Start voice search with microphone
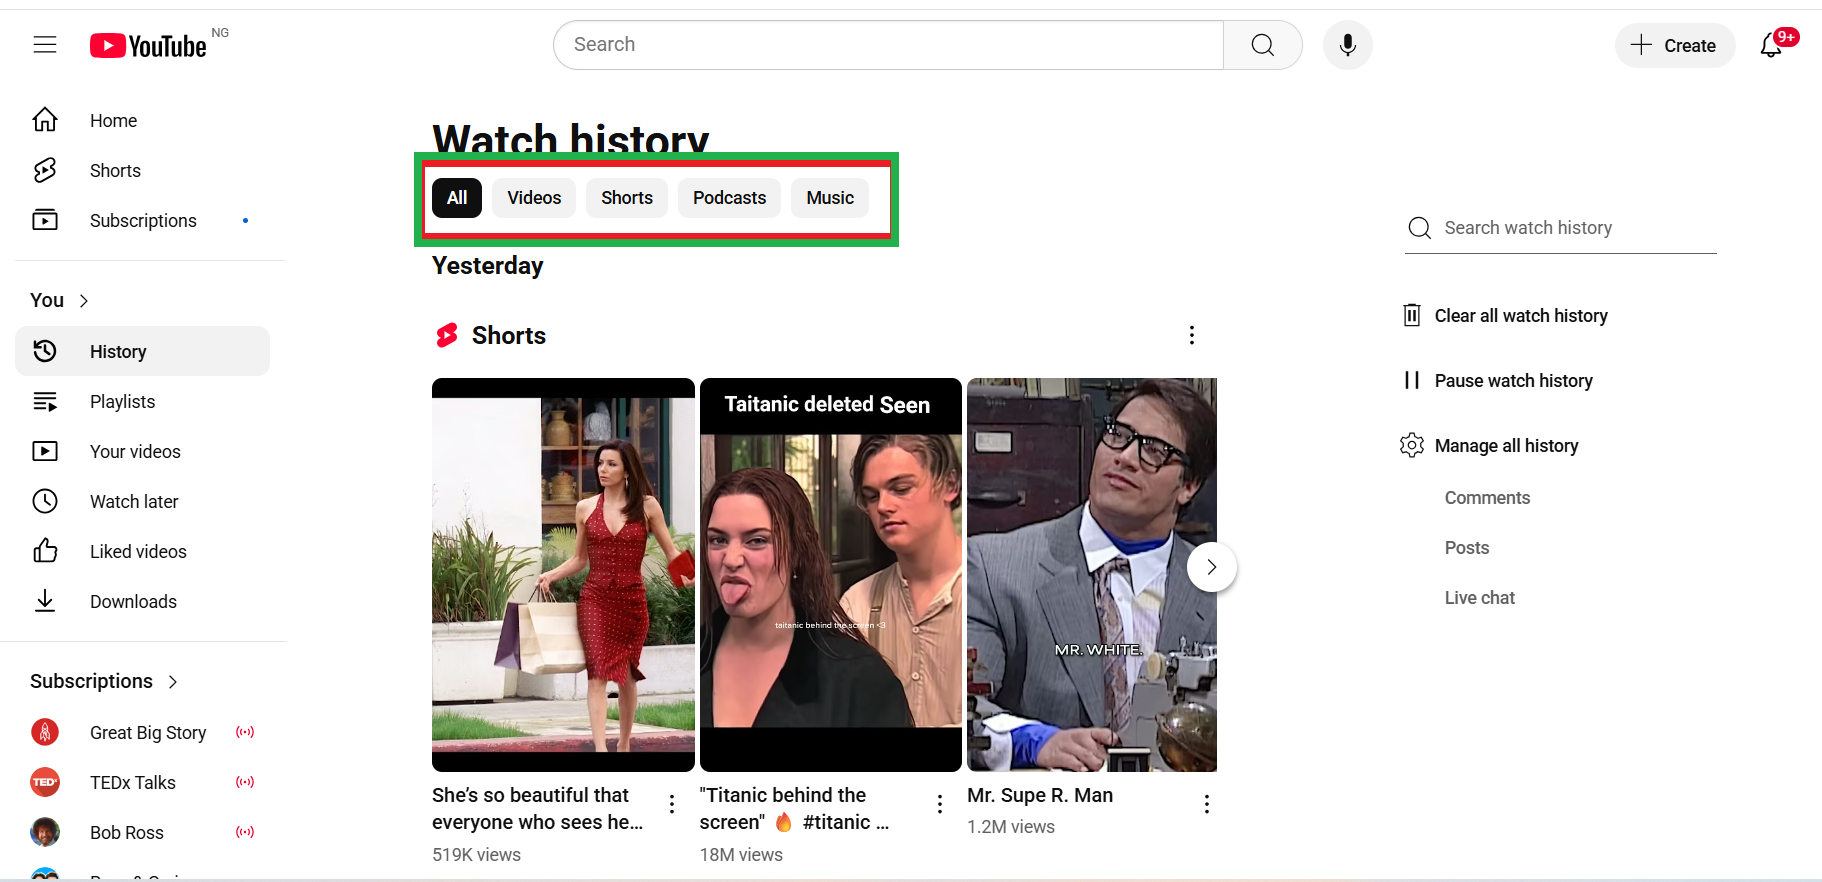 tap(1347, 45)
